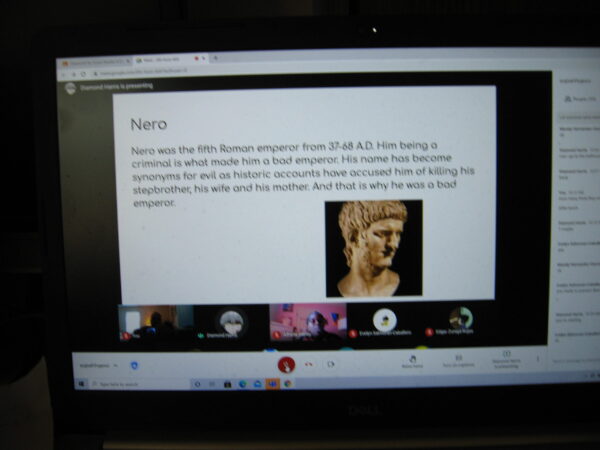Click the red raised-hand microphone button

[x=286, y=365]
